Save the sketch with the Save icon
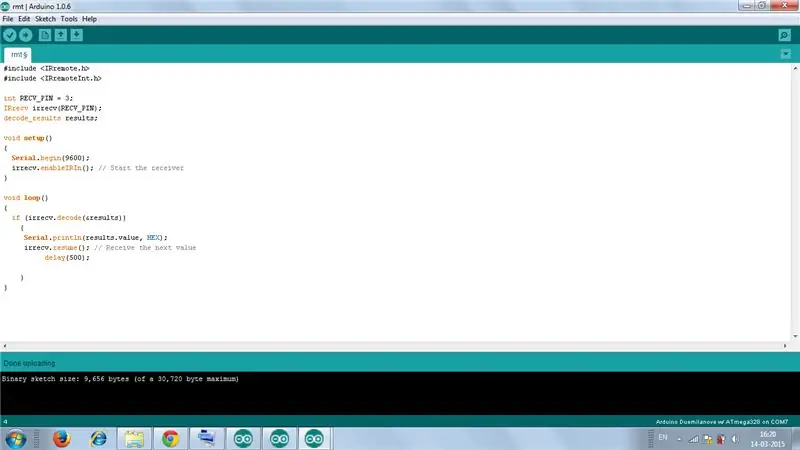The width and height of the screenshot is (800, 450). (77, 35)
